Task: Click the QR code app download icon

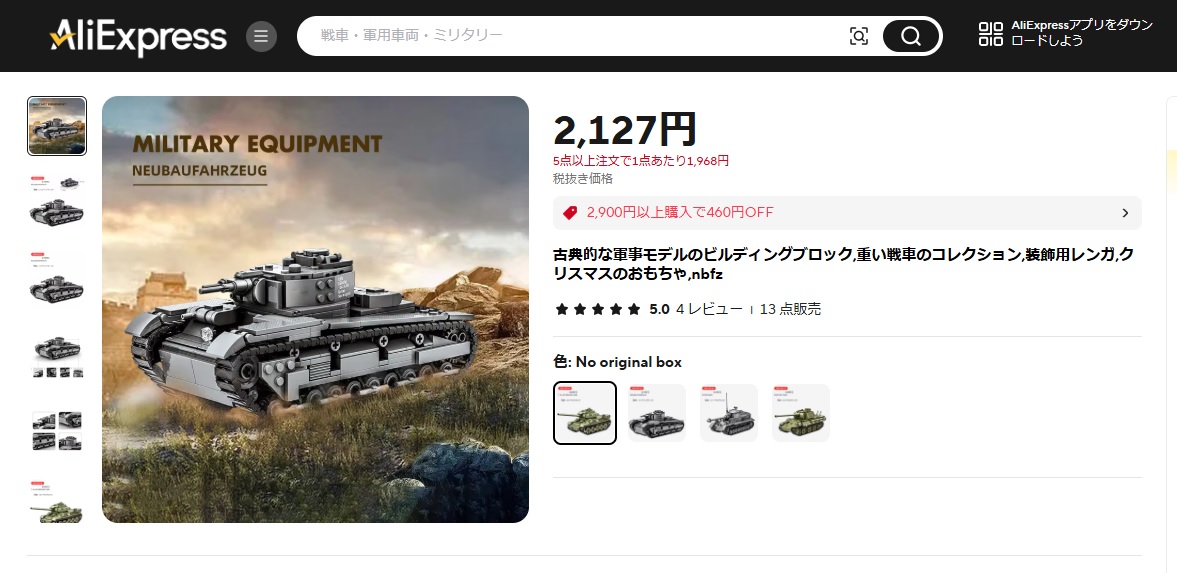Action: (x=991, y=34)
